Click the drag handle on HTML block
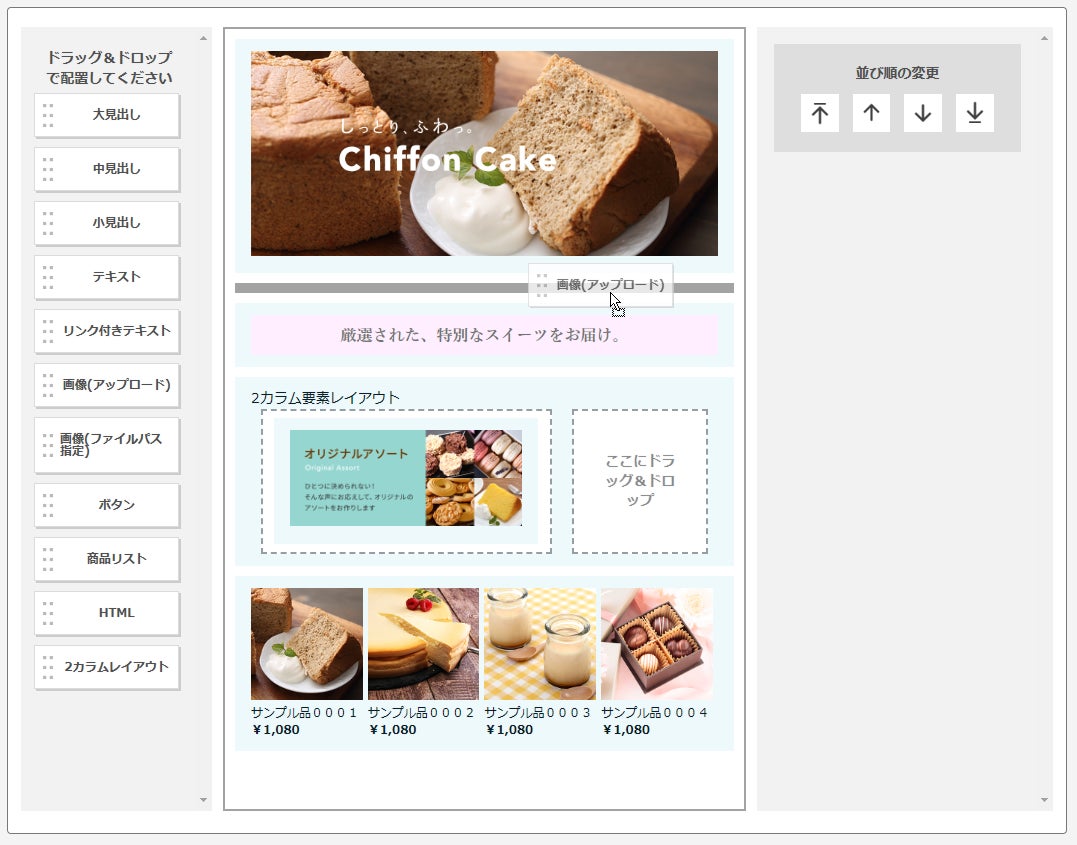This screenshot has width=1077, height=845. click(x=48, y=613)
